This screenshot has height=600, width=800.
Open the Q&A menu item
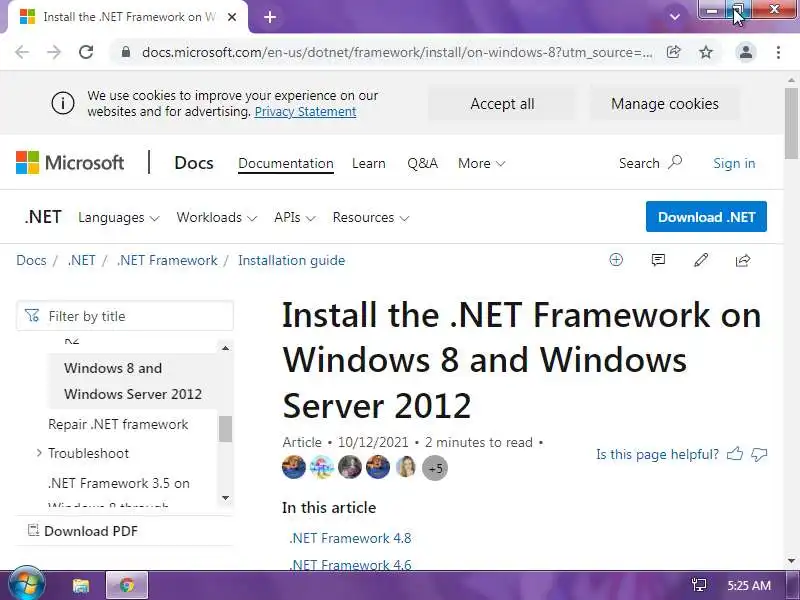click(422, 163)
